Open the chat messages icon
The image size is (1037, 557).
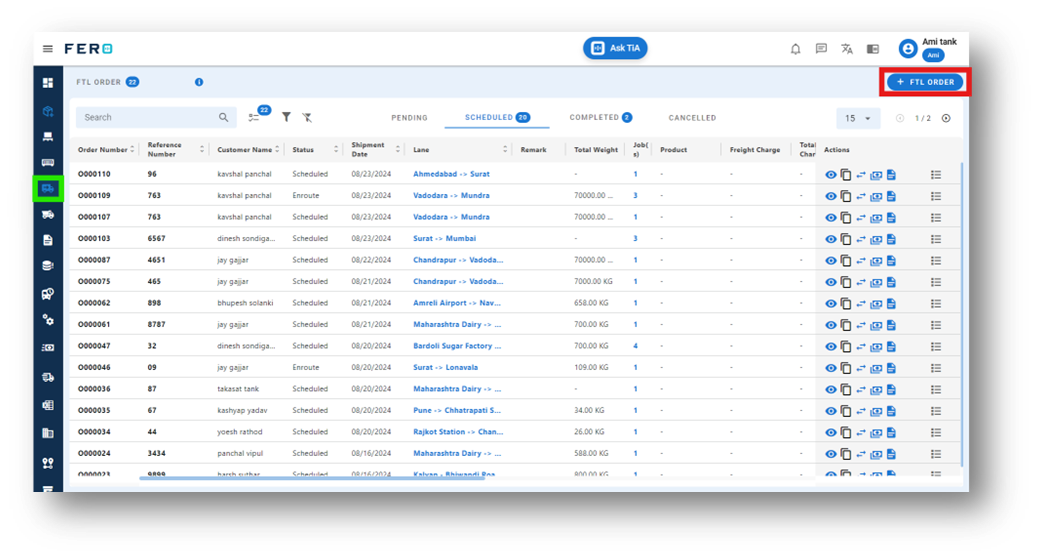coord(821,49)
